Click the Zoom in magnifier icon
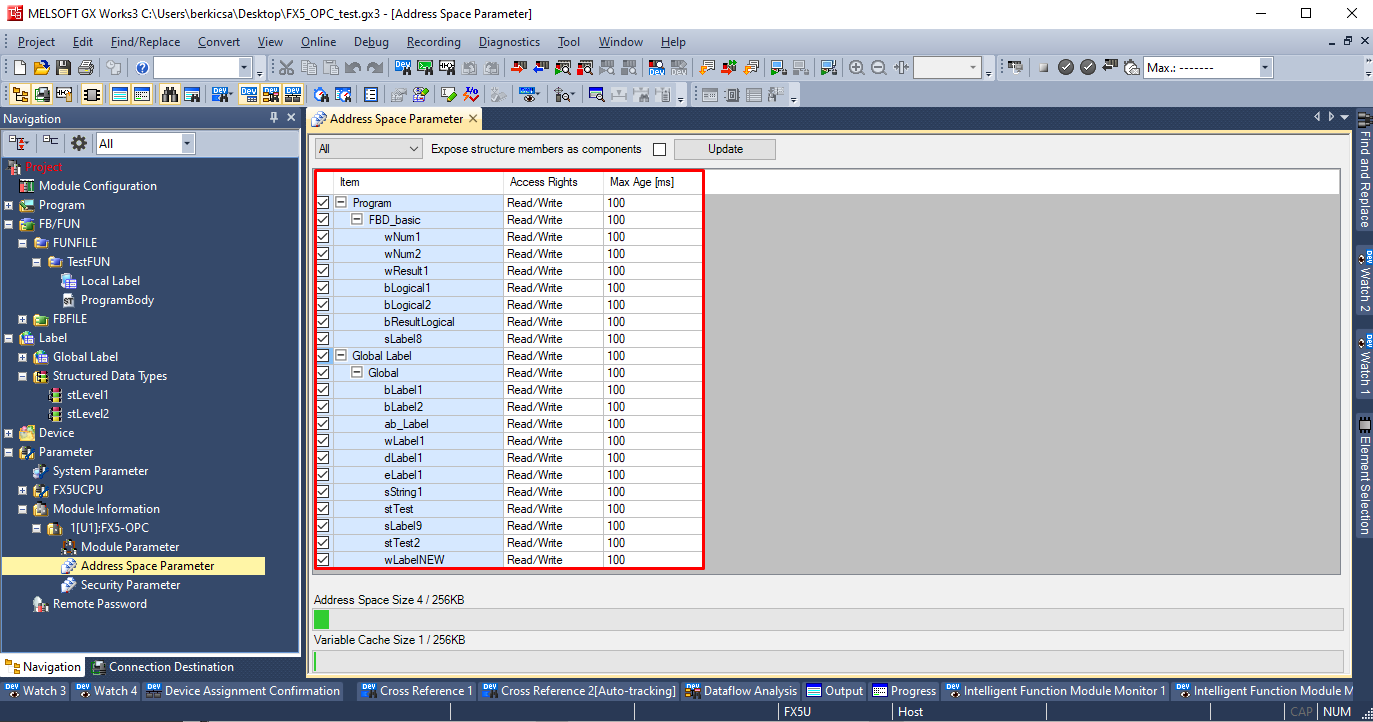This screenshot has width=1373, height=722. (857, 67)
